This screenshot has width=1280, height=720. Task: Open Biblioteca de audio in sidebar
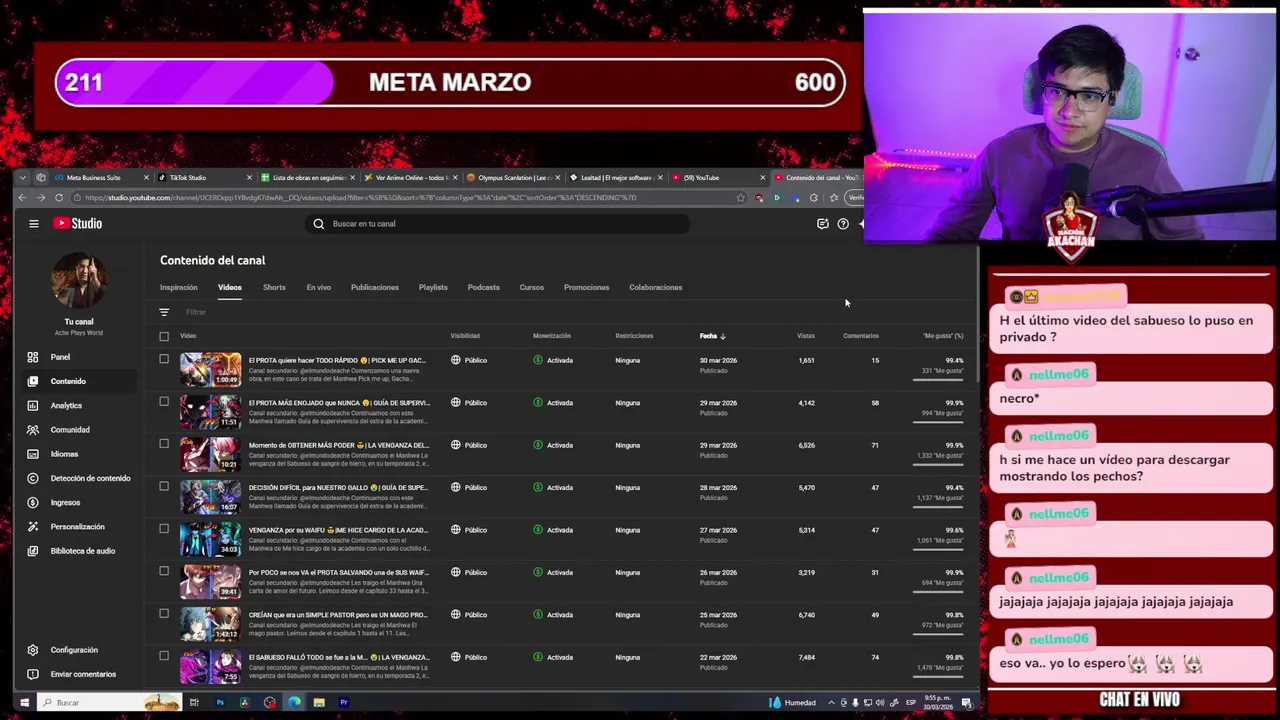click(82, 551)
